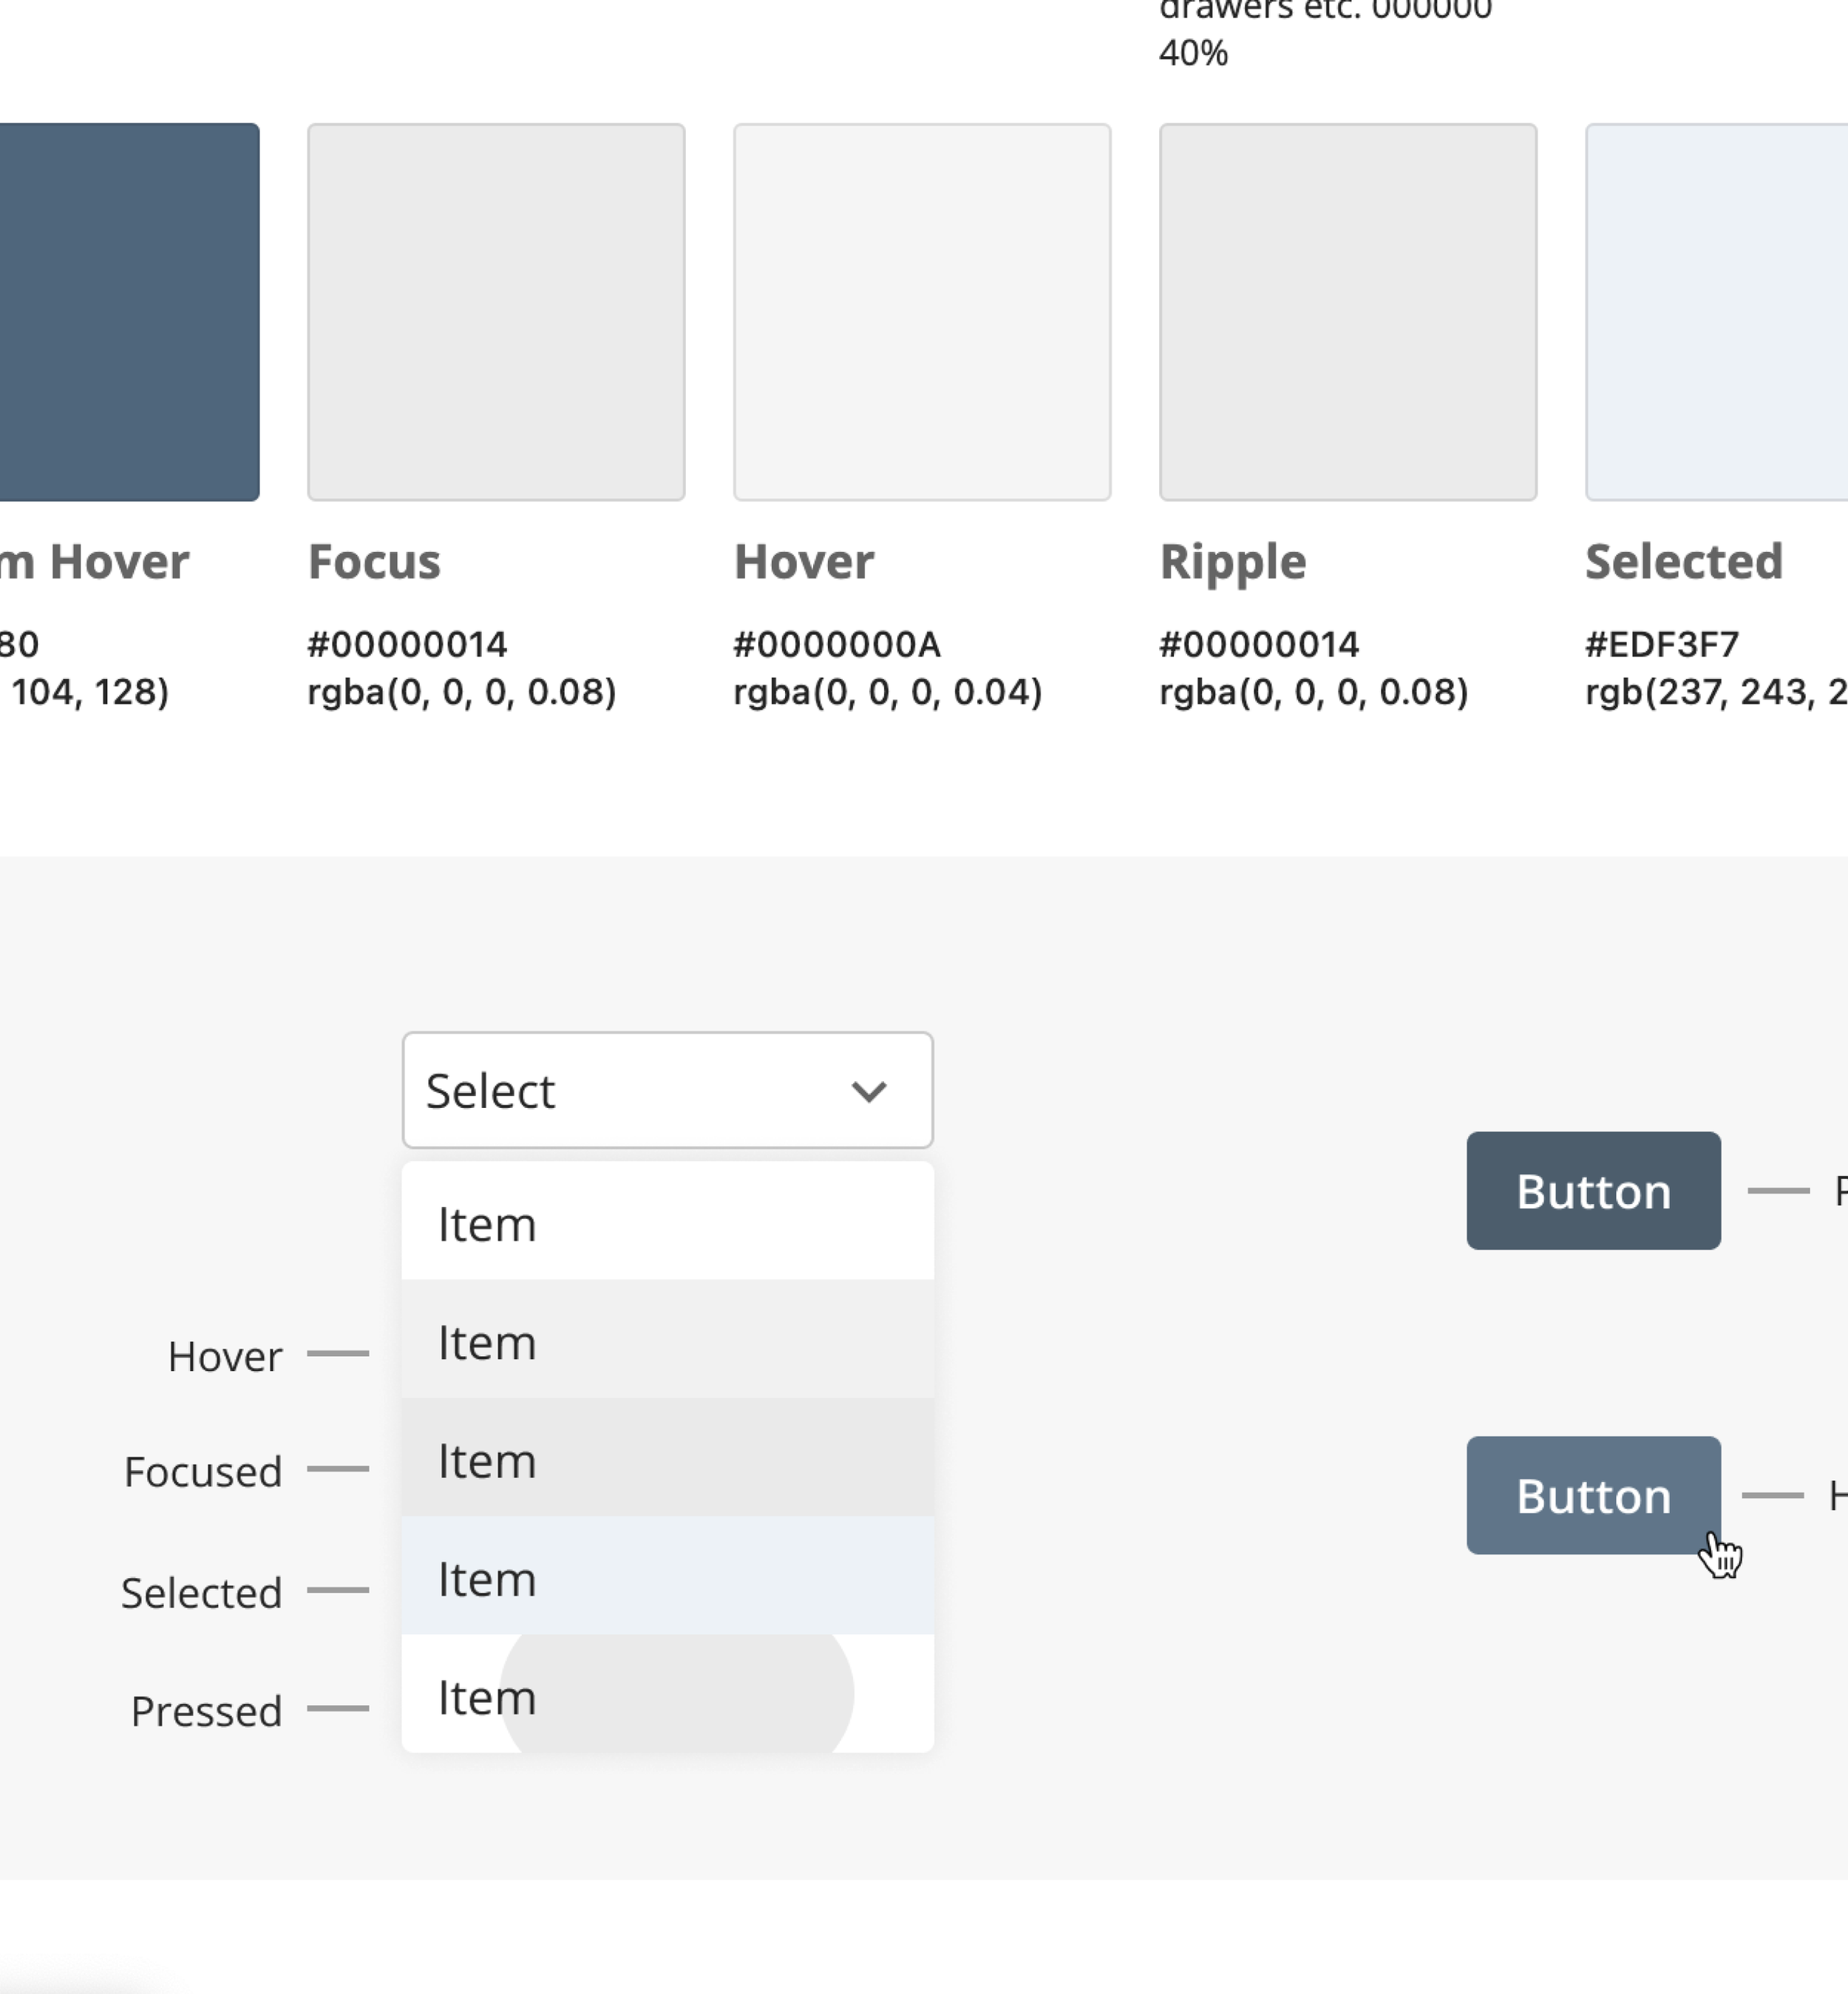Open the Select dropdown field
Screen dimensions: 1848x1994
tap(640, 1090)
